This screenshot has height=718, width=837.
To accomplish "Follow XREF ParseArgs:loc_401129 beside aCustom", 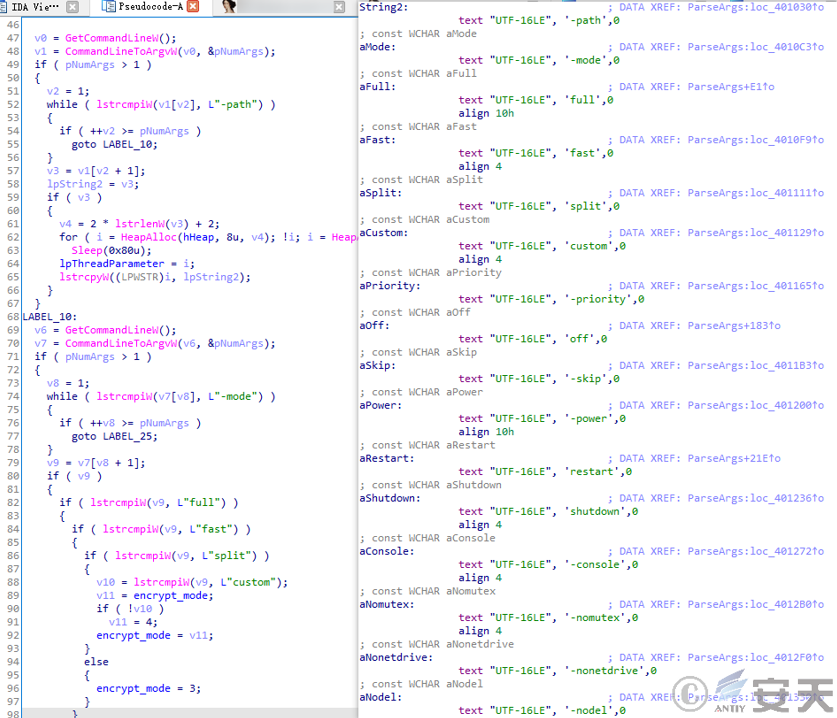I will pos(756,233).
